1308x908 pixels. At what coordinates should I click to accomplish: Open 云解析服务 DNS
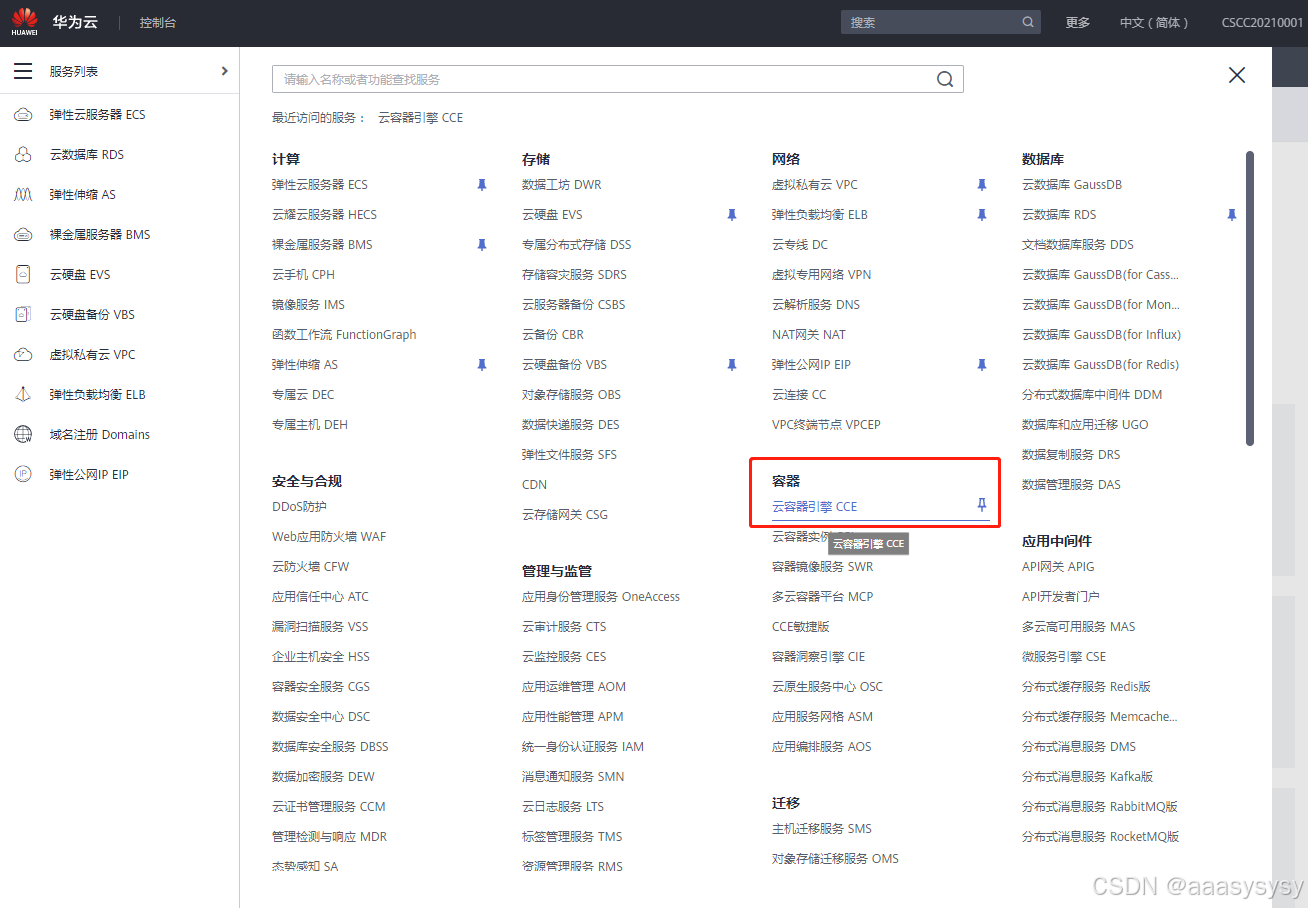point(815,305)
